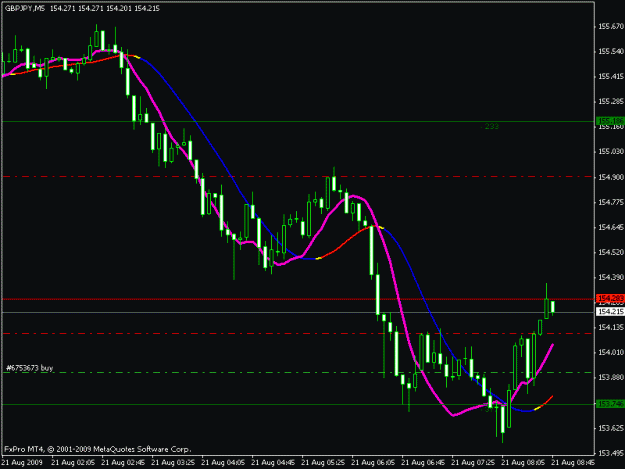
Task: Click the 21 Aug 08:45 time label
Action: [x=573, y=463]
